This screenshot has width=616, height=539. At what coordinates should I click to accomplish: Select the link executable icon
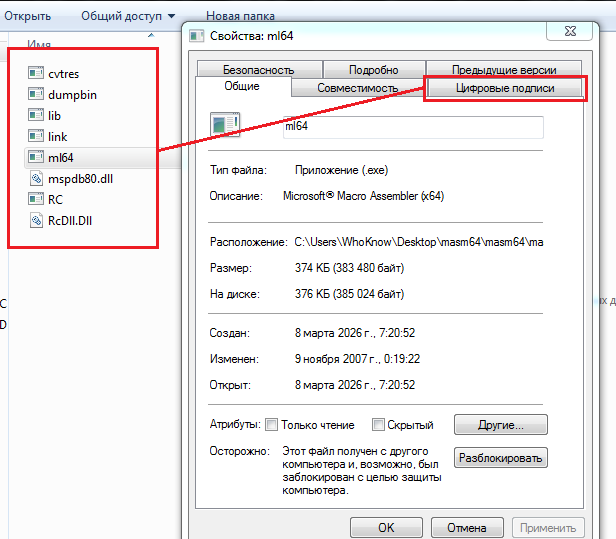(x=36, y=136)
